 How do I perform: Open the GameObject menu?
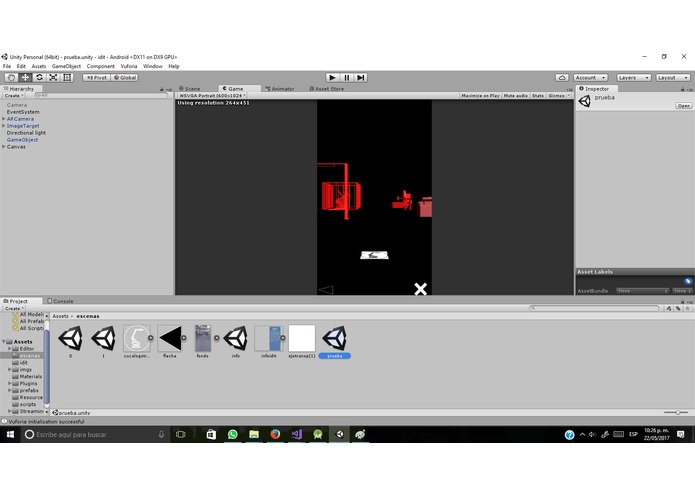point(66,66)
